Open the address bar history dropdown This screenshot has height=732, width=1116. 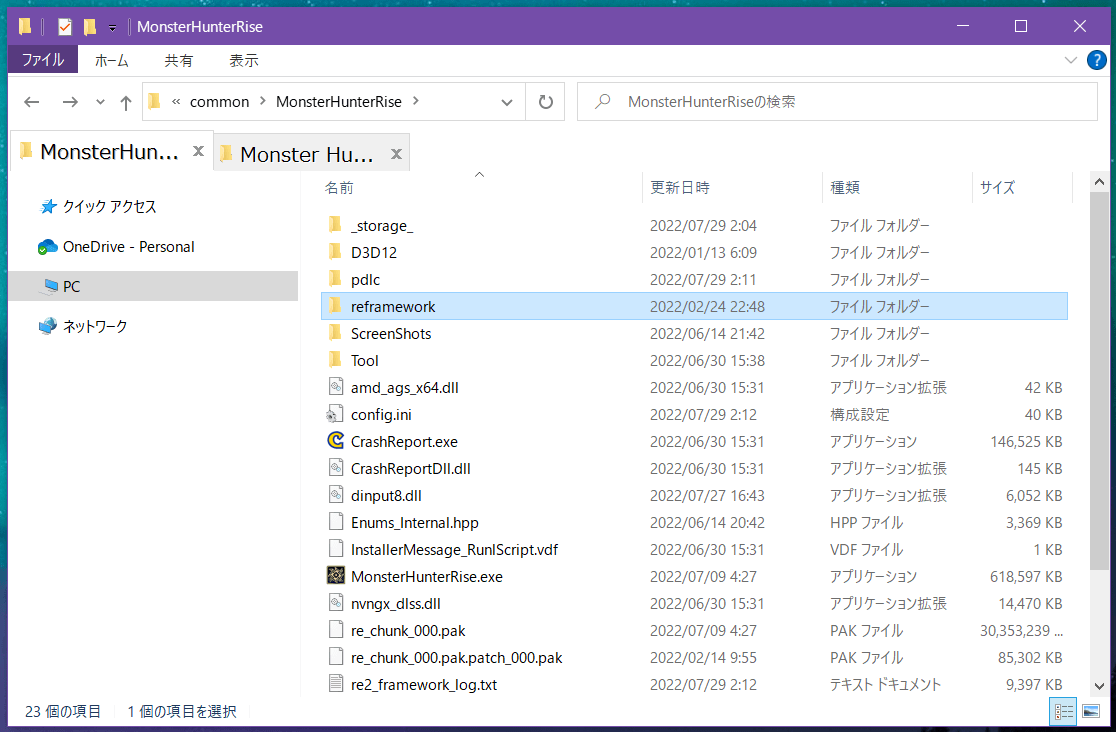tap(507, 102)
